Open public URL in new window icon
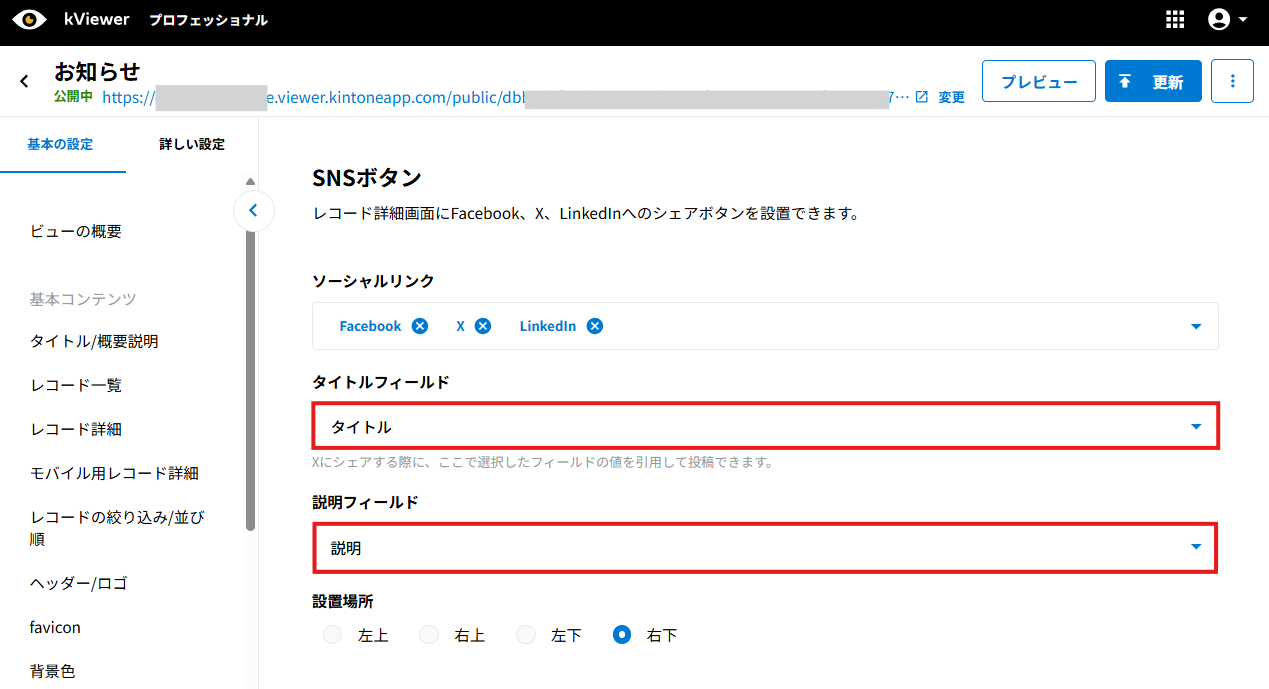The width and height of the screenshot is (1269, 689). pyautogui.click(x=922, y=97)
